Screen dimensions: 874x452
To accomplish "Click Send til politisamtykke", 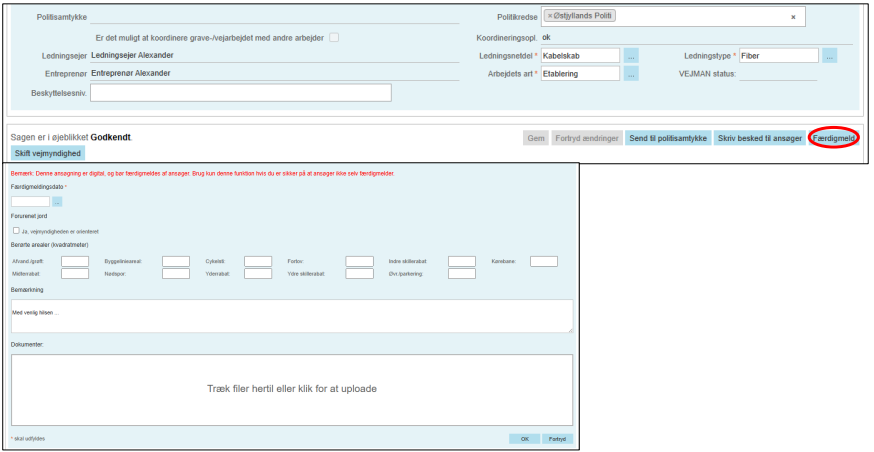I will [x=668, y=138].
